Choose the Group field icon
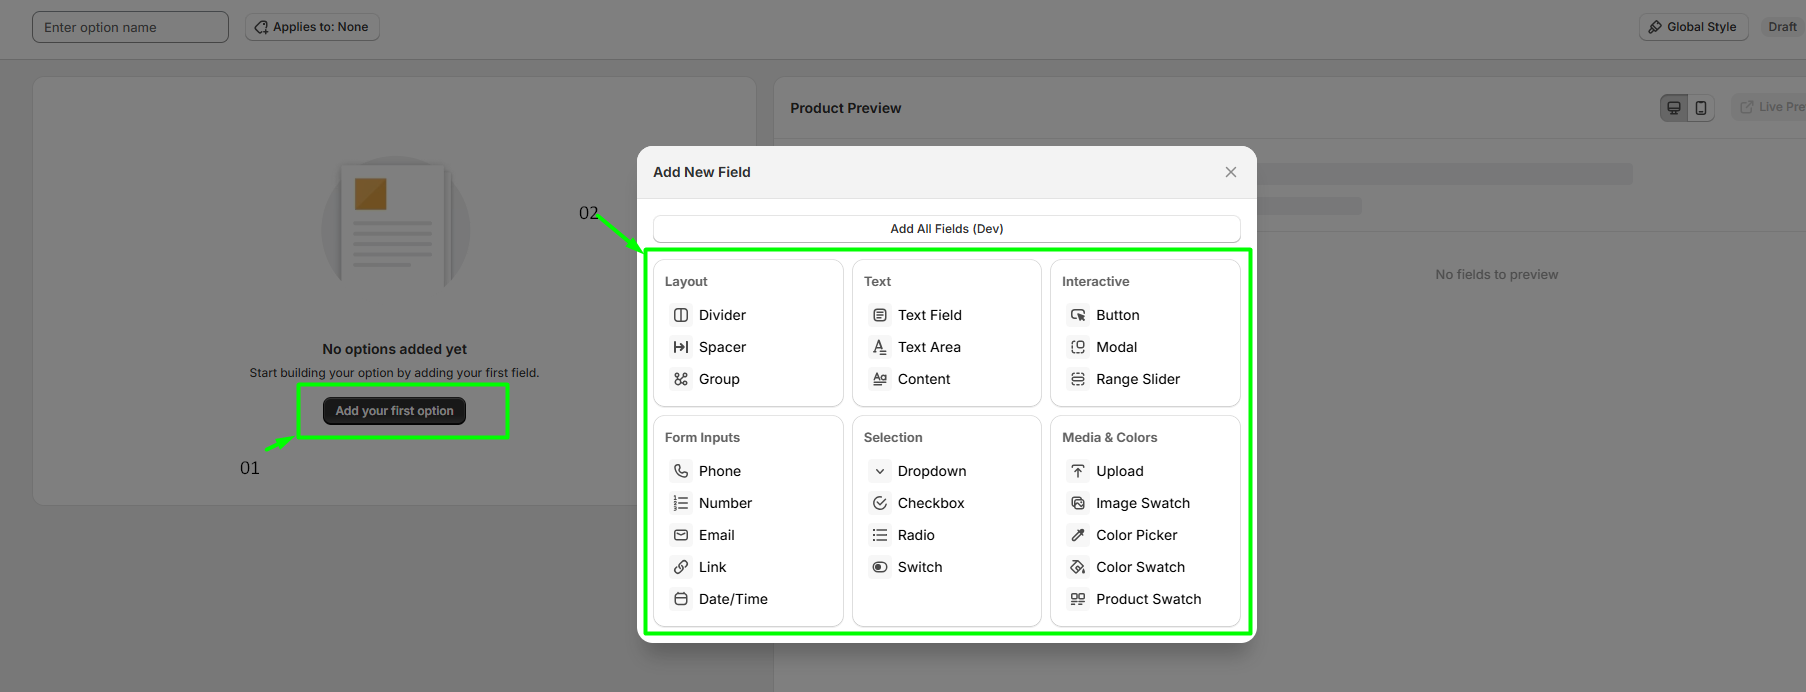Viewport: 1806px width, 692px height. coord(681,379)
